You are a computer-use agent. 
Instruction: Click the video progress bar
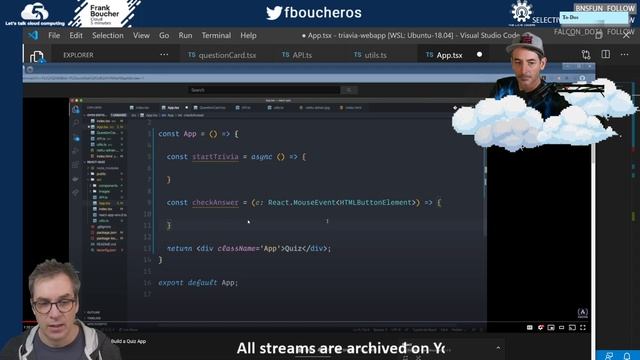pos(306,322)
